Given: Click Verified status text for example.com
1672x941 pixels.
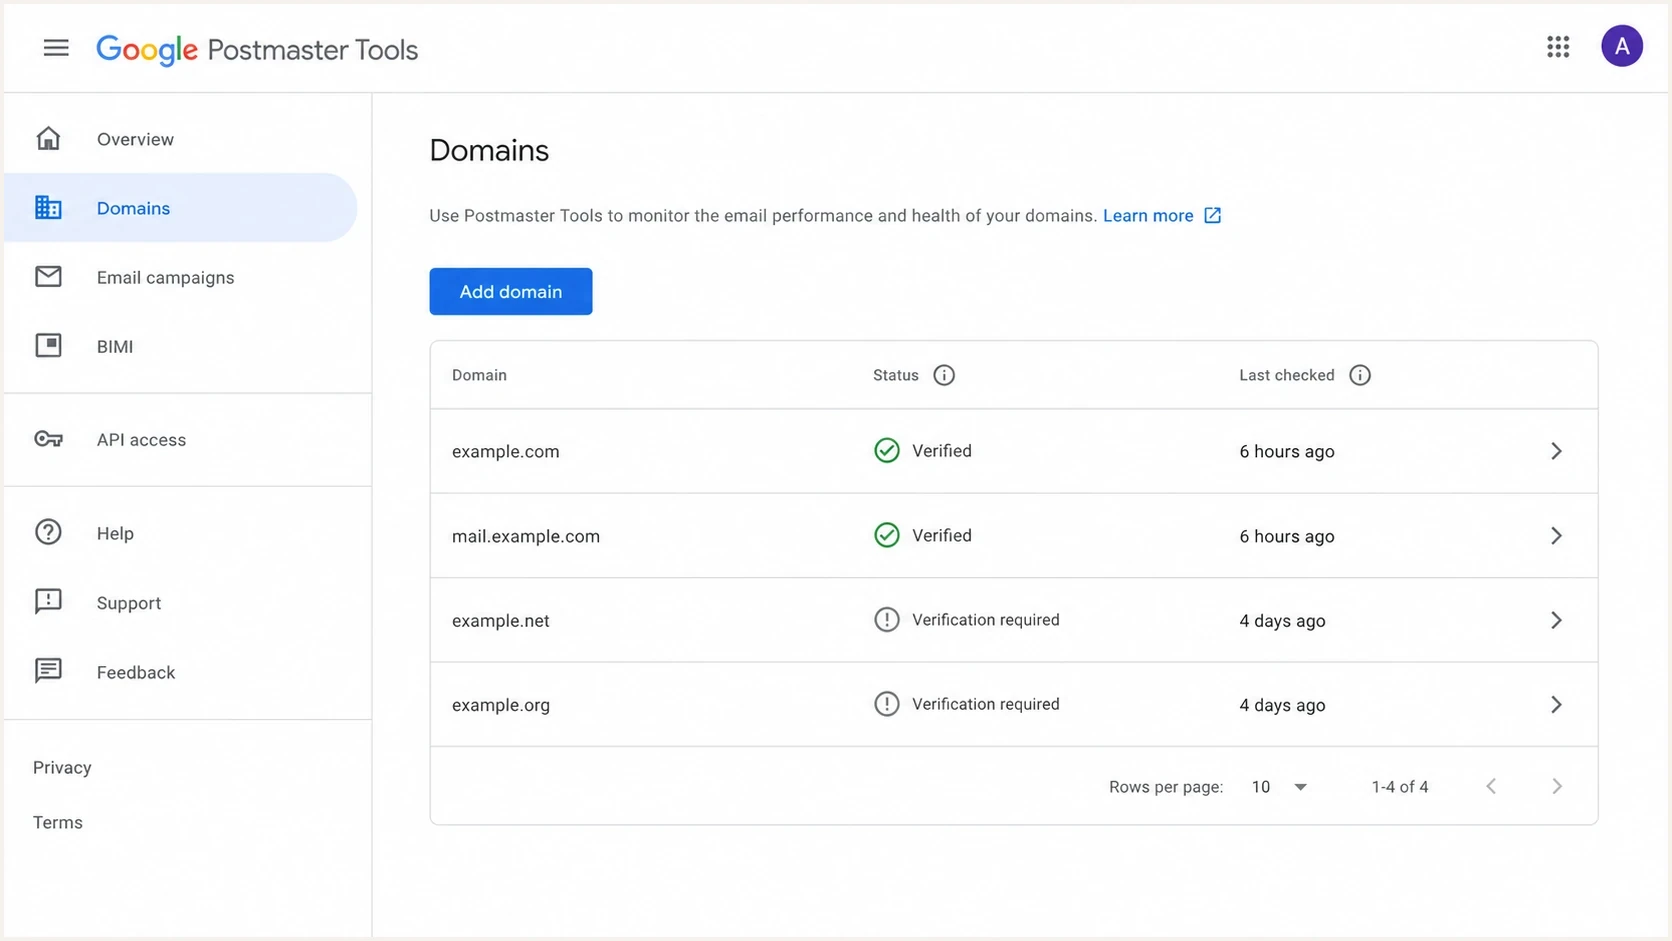Looking at the screenshot, I should pyautogui.click(x=942, y=451).
